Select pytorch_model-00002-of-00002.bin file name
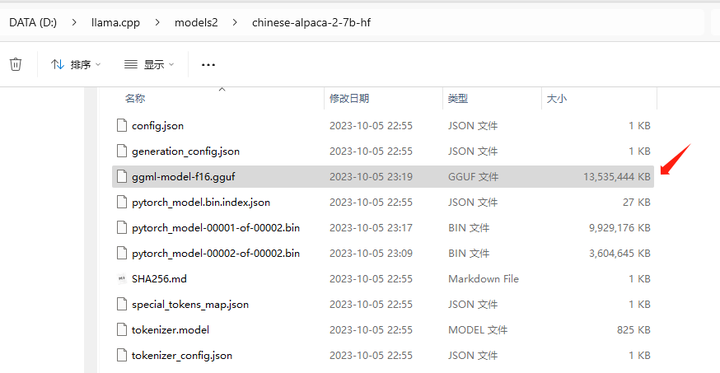The image size is (720, 373). [216, 253]
